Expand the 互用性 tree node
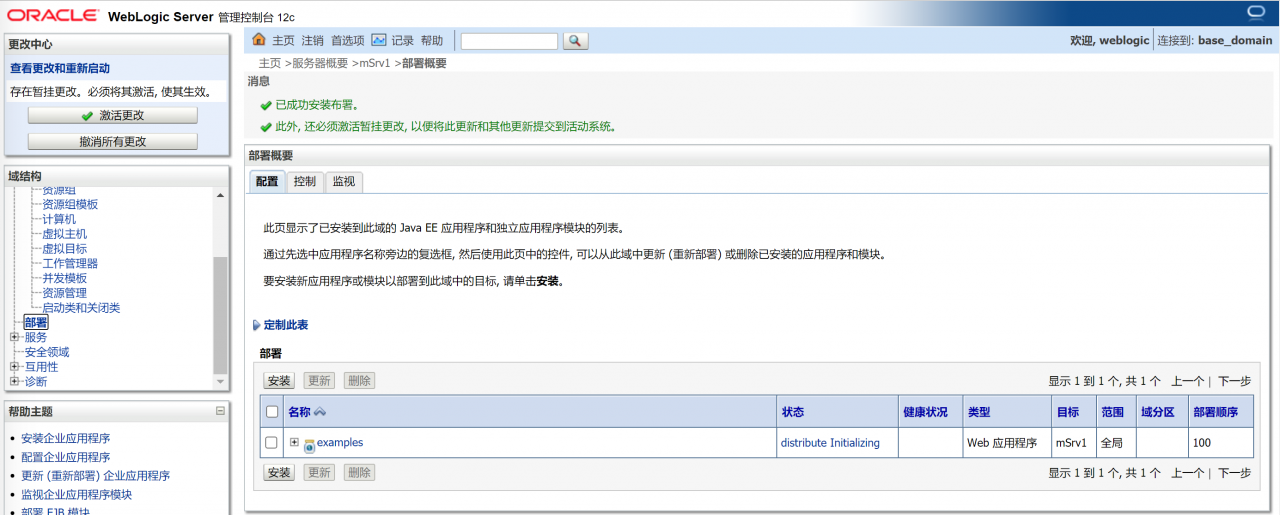 pos(14,367)
